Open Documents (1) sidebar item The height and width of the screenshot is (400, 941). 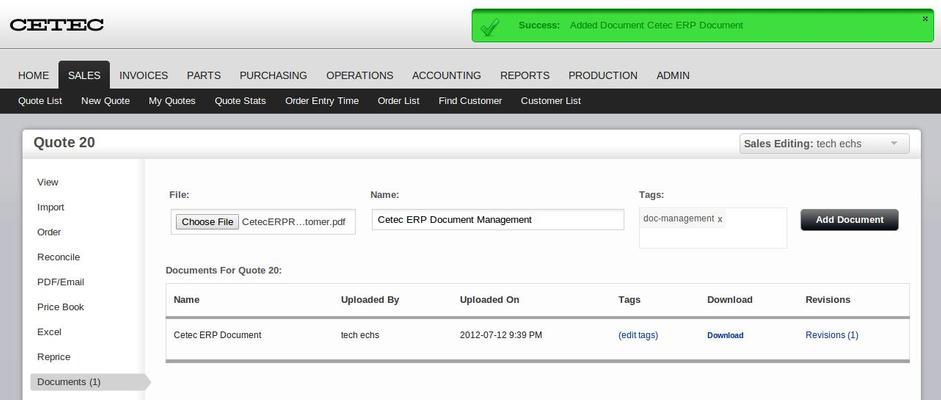click(69, 382)
